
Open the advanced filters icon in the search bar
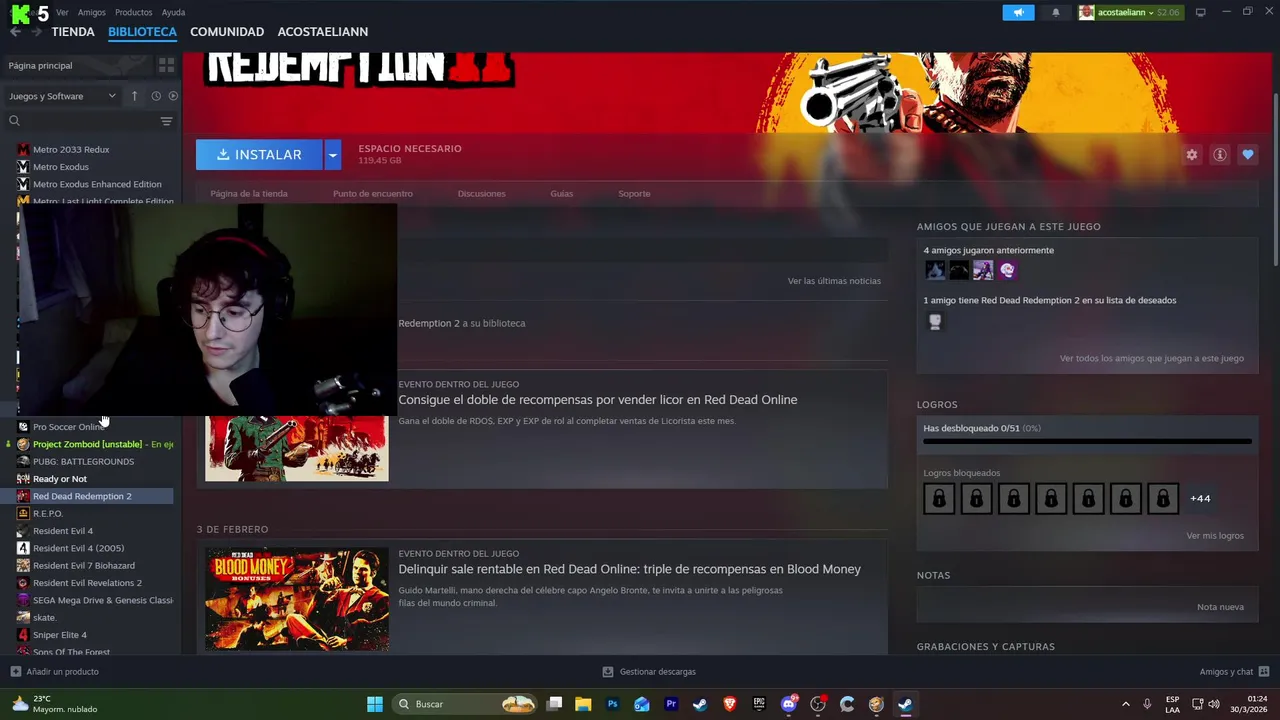coord(166,121)
